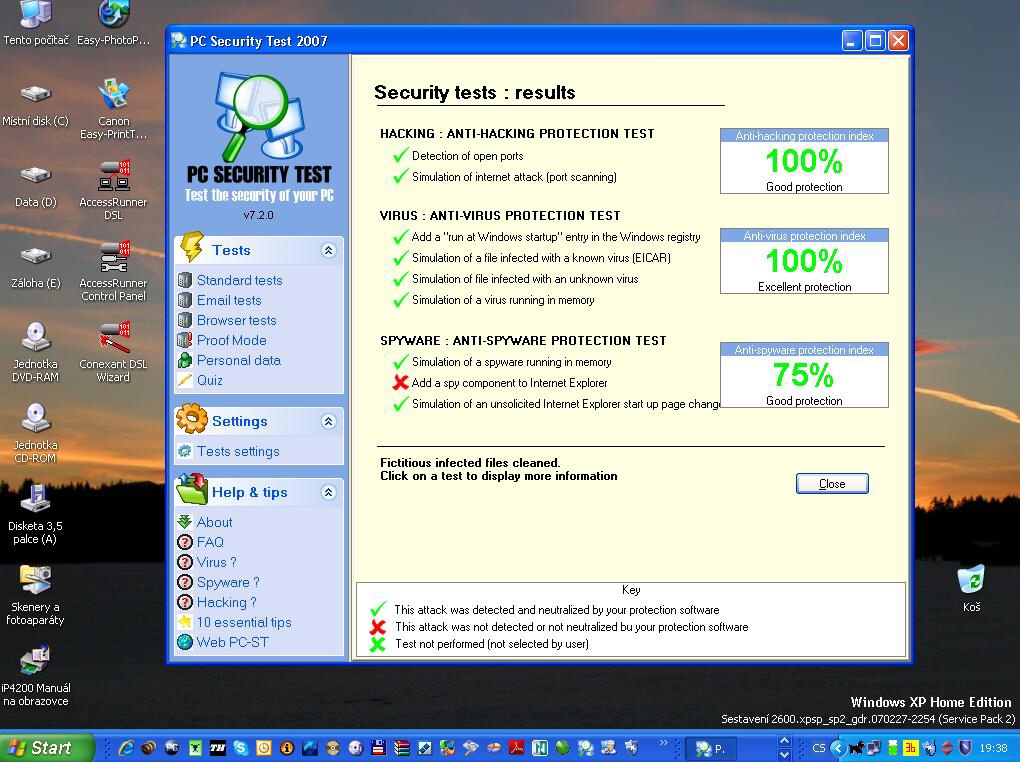Viewport: 1020px width, 762px height.
Task: Click the Spyware ? question mark icon
Action: 185,582
